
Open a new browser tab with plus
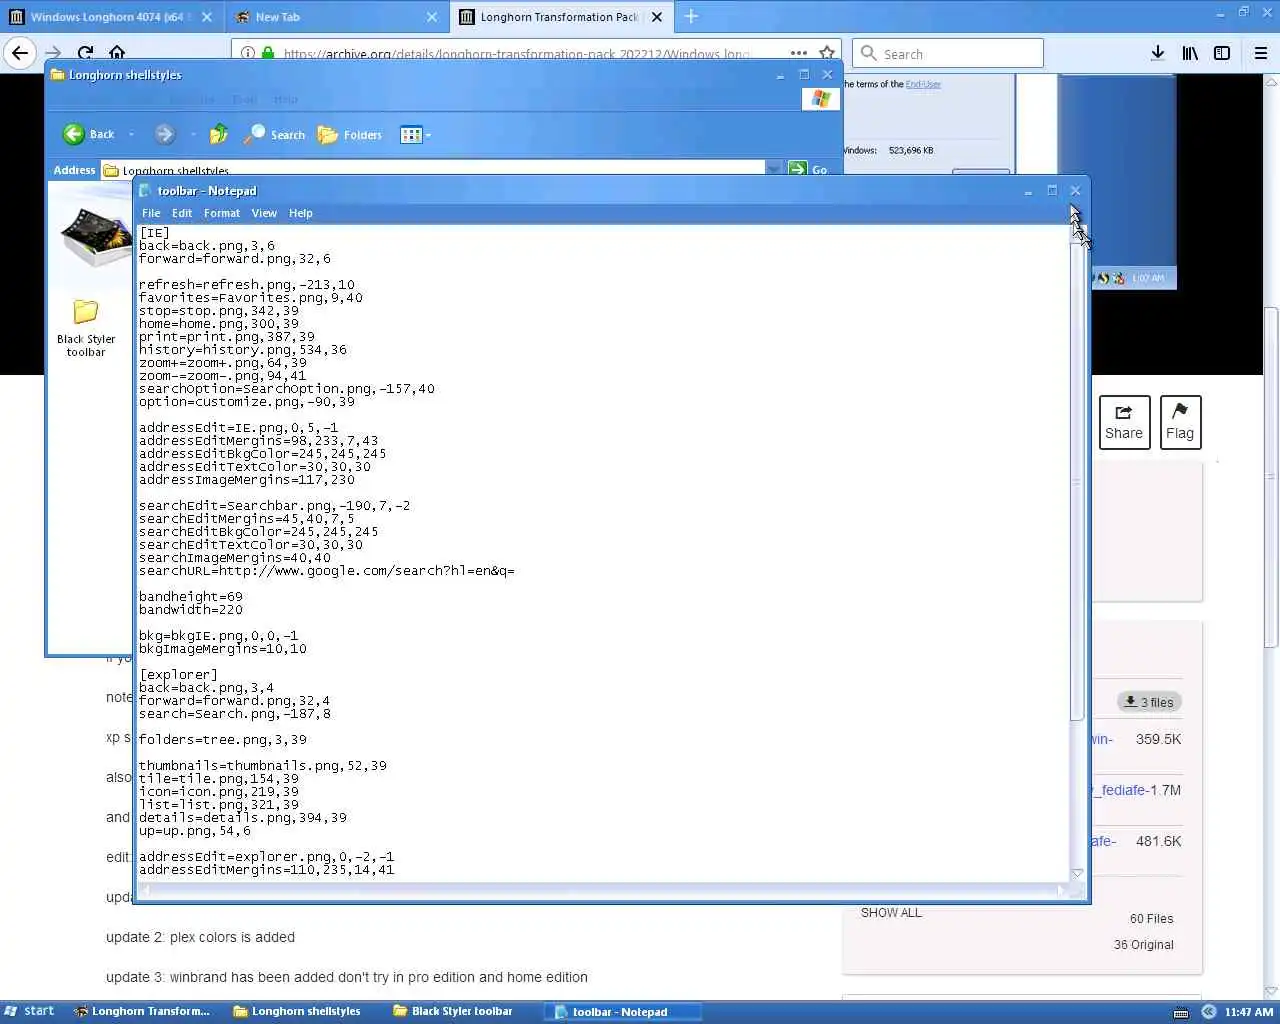(x=691, y=16)
